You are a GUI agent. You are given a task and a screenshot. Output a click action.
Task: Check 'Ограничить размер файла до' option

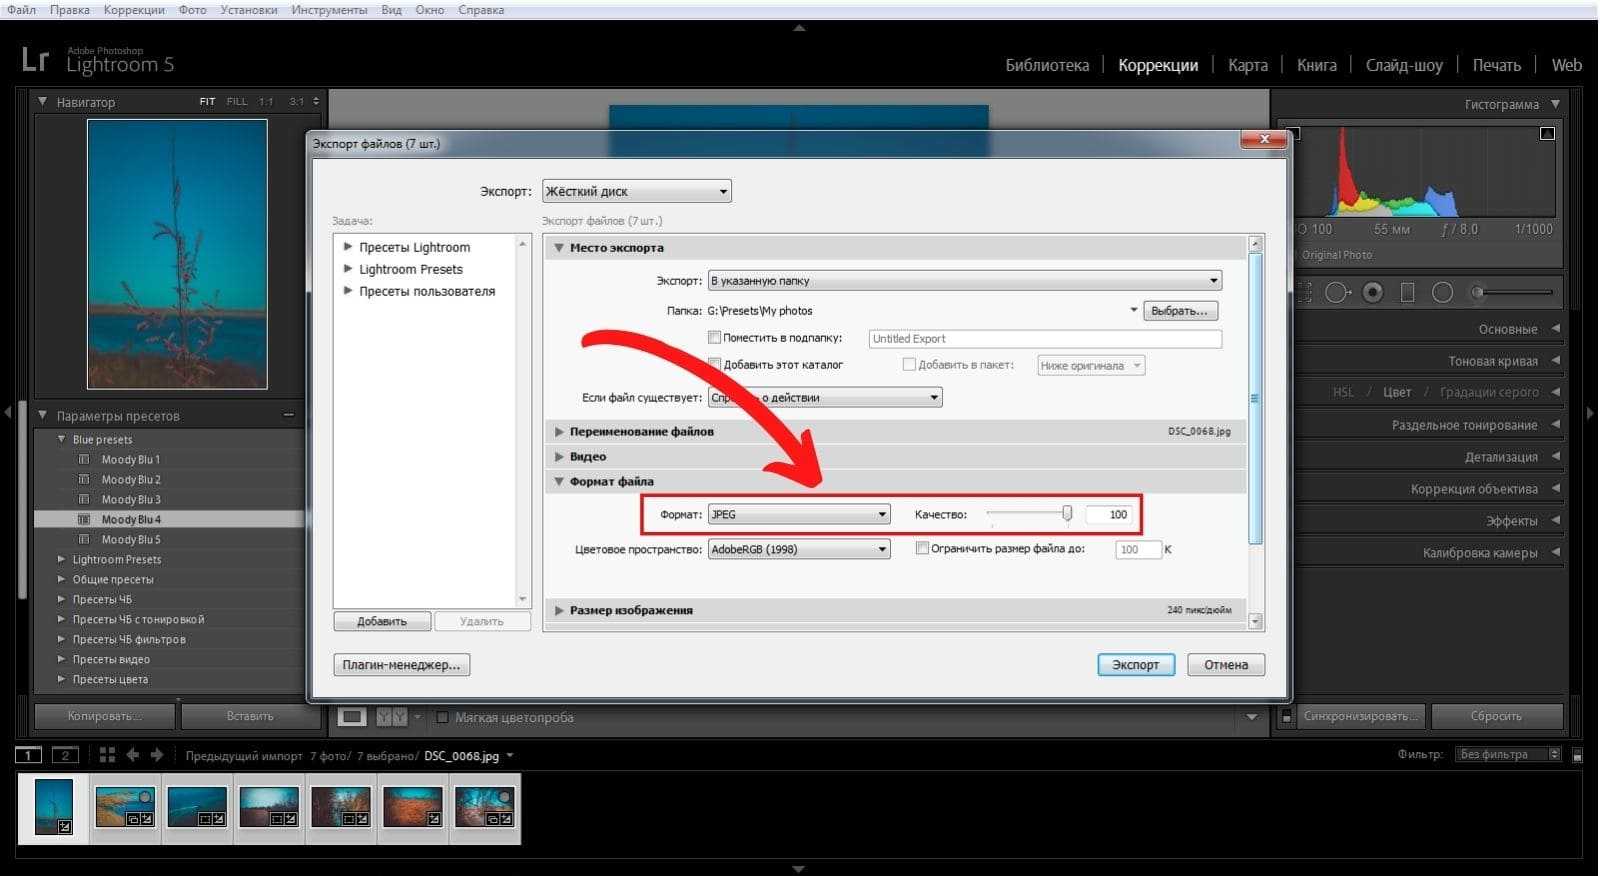click(x=923, y=549)
